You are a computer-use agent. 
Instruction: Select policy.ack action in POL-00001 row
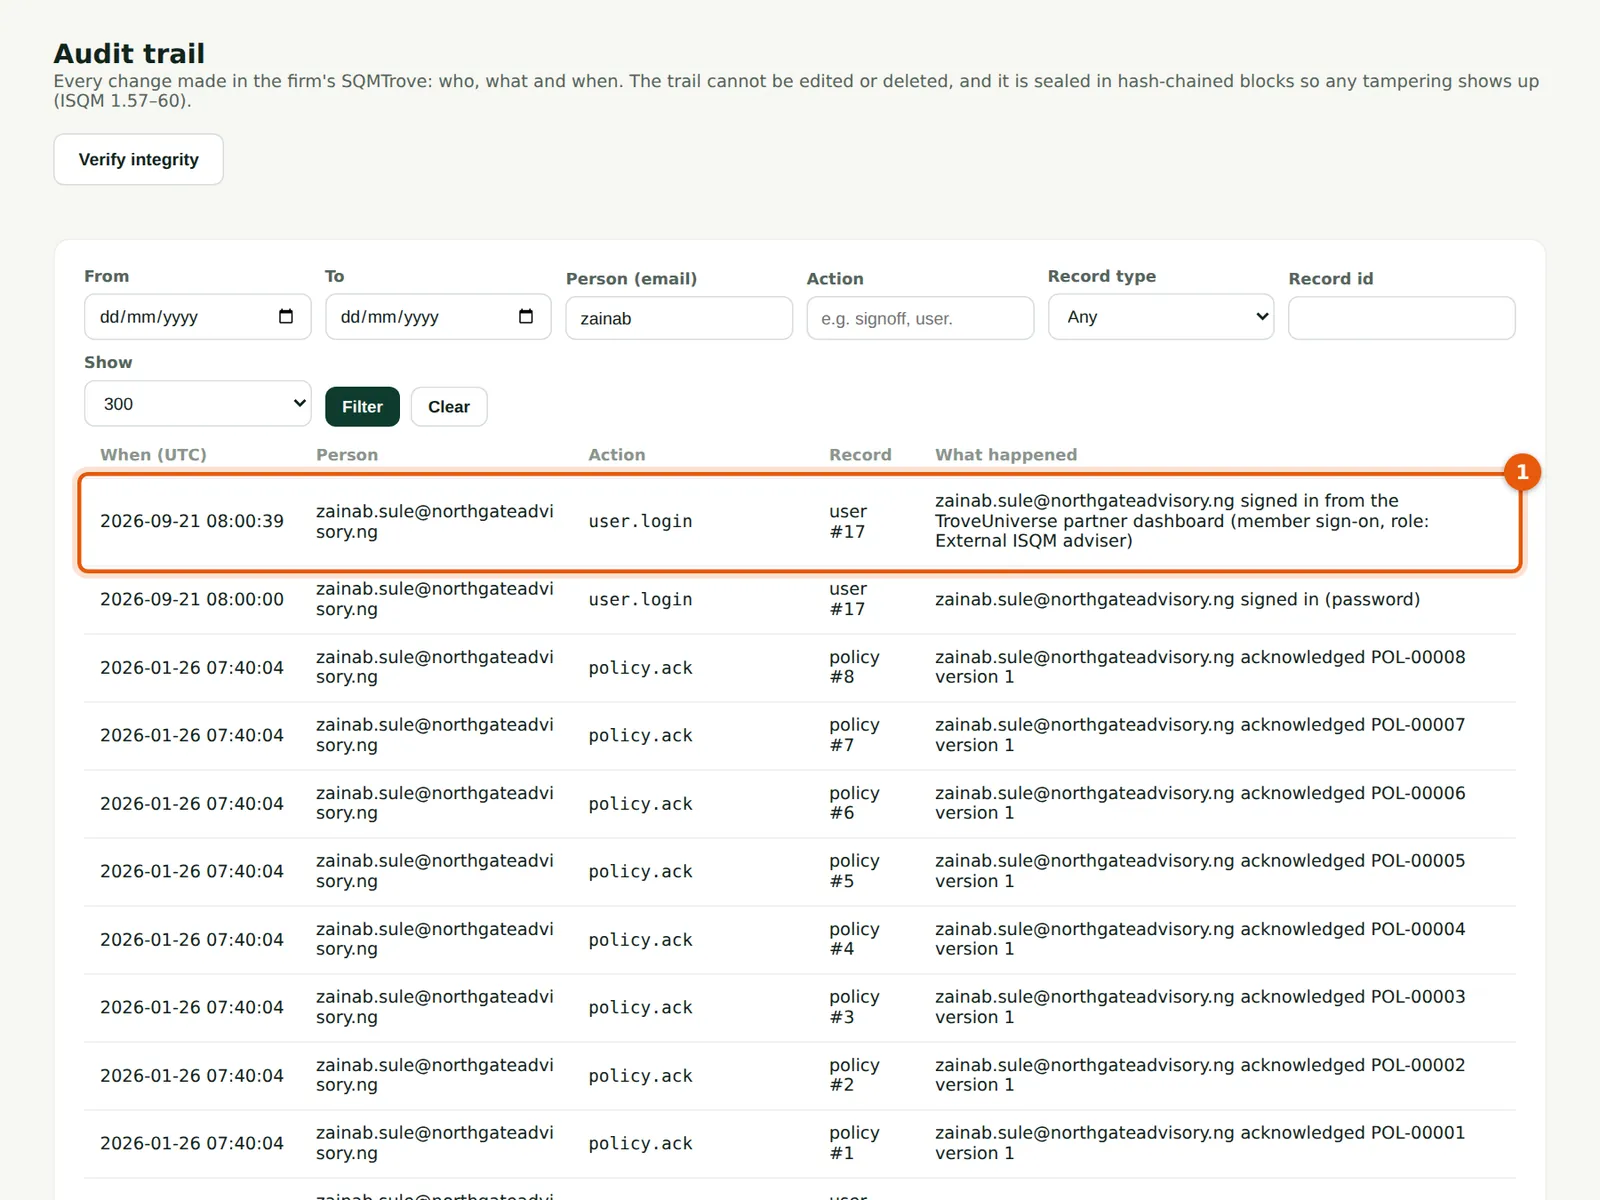640,1144
